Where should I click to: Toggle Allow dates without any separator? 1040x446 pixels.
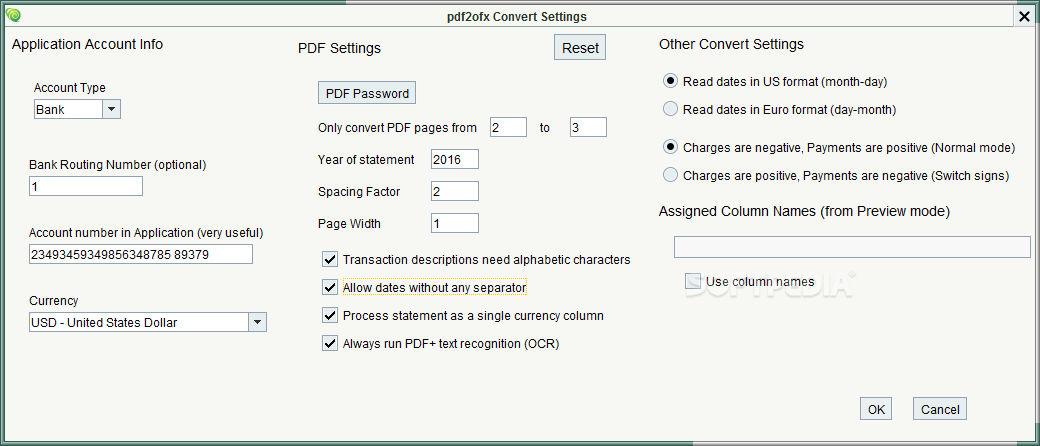pyautogui.click(x=330, y=287)
